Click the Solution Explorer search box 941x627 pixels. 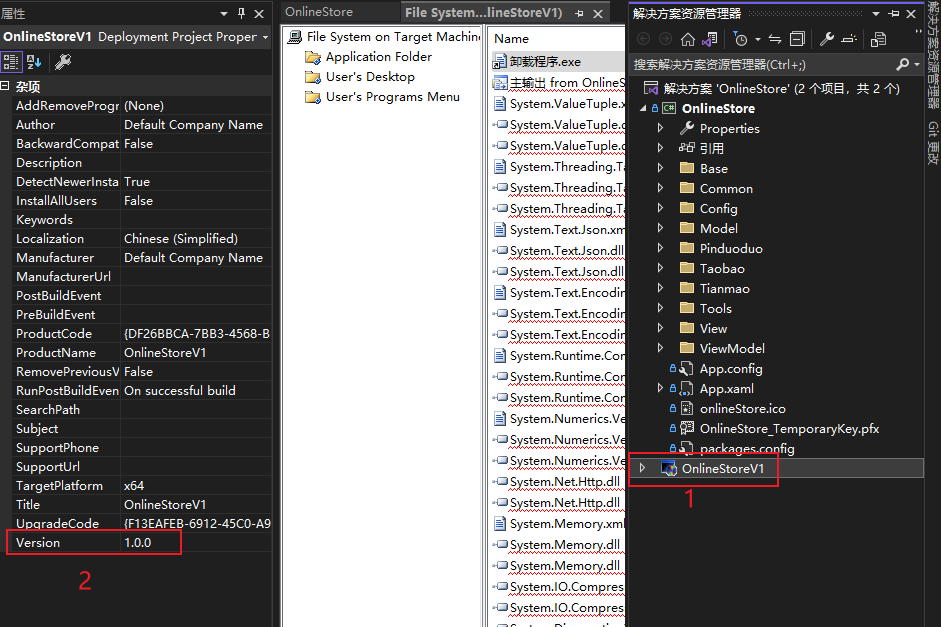coord(760,64)
